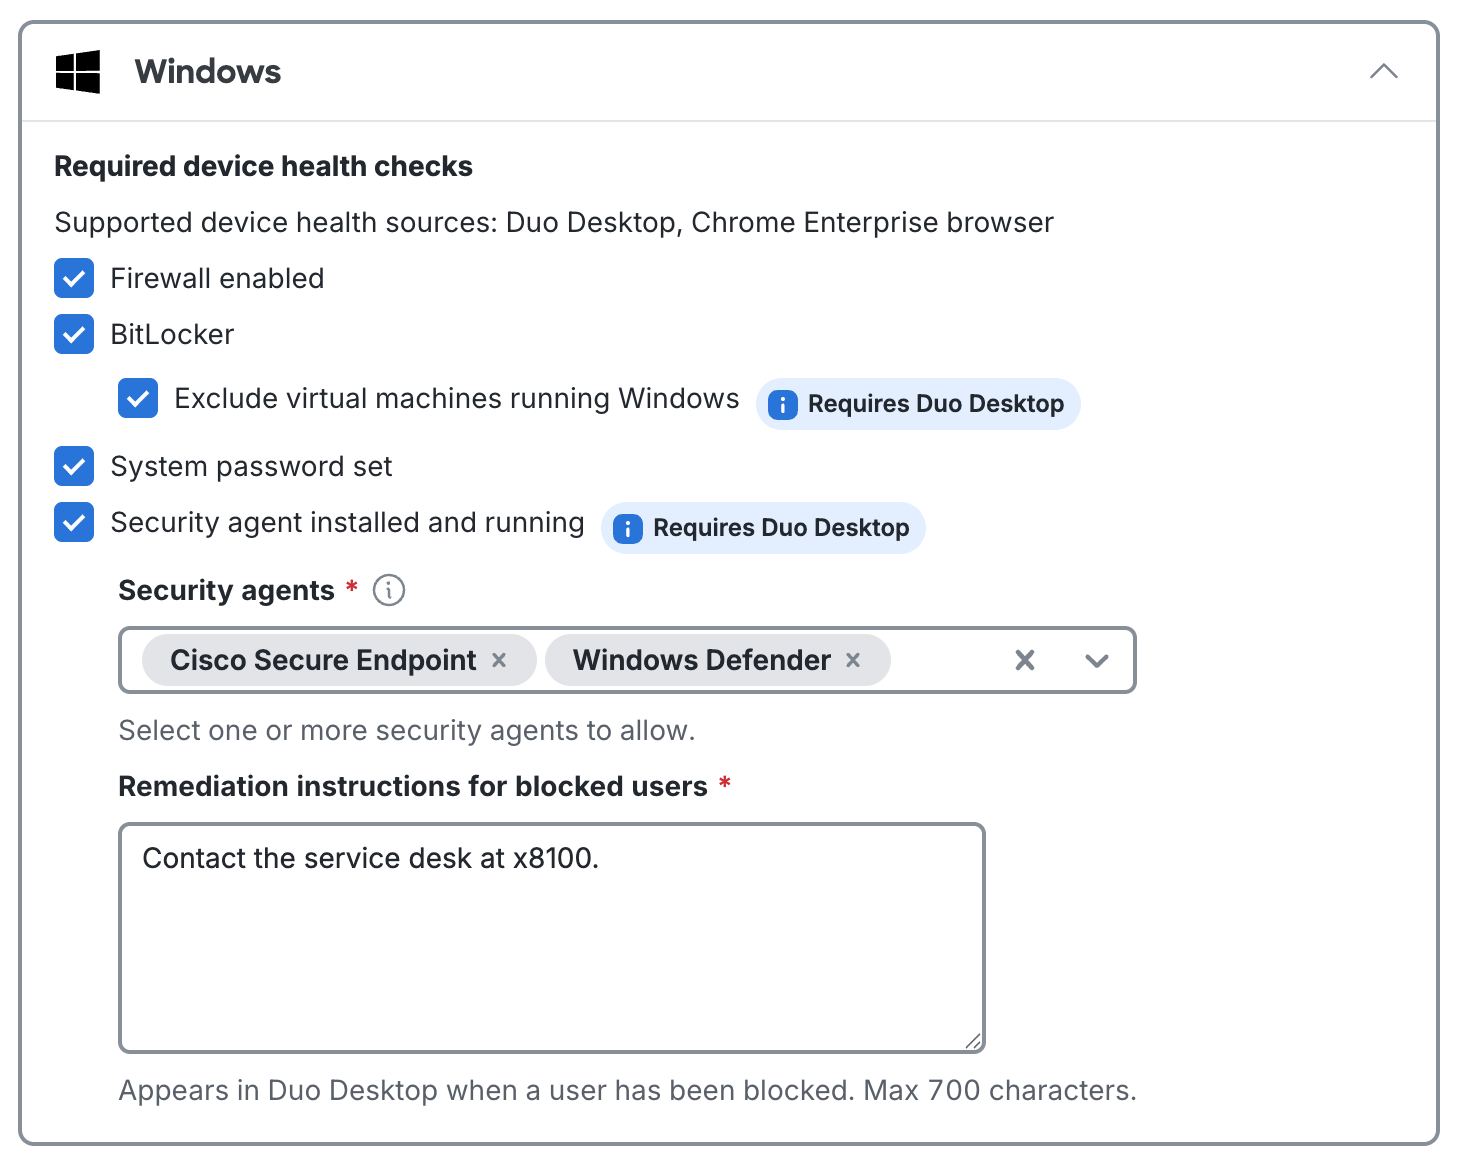This screenshot has width=1460, height=1160.
Task: Uncheck System password set
Action: click(x=73, y=466)
